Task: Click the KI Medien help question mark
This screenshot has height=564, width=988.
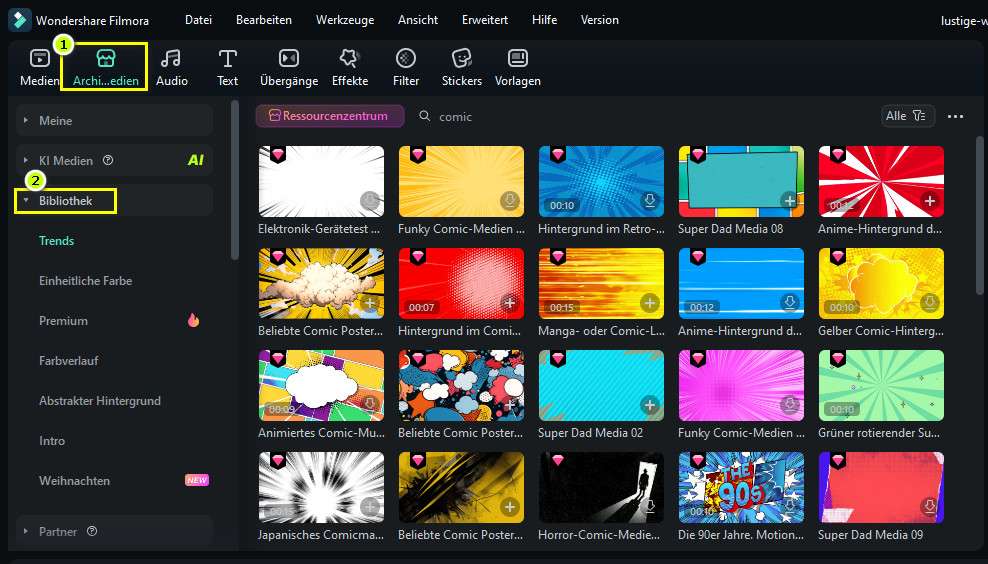Action: [108, 160]
